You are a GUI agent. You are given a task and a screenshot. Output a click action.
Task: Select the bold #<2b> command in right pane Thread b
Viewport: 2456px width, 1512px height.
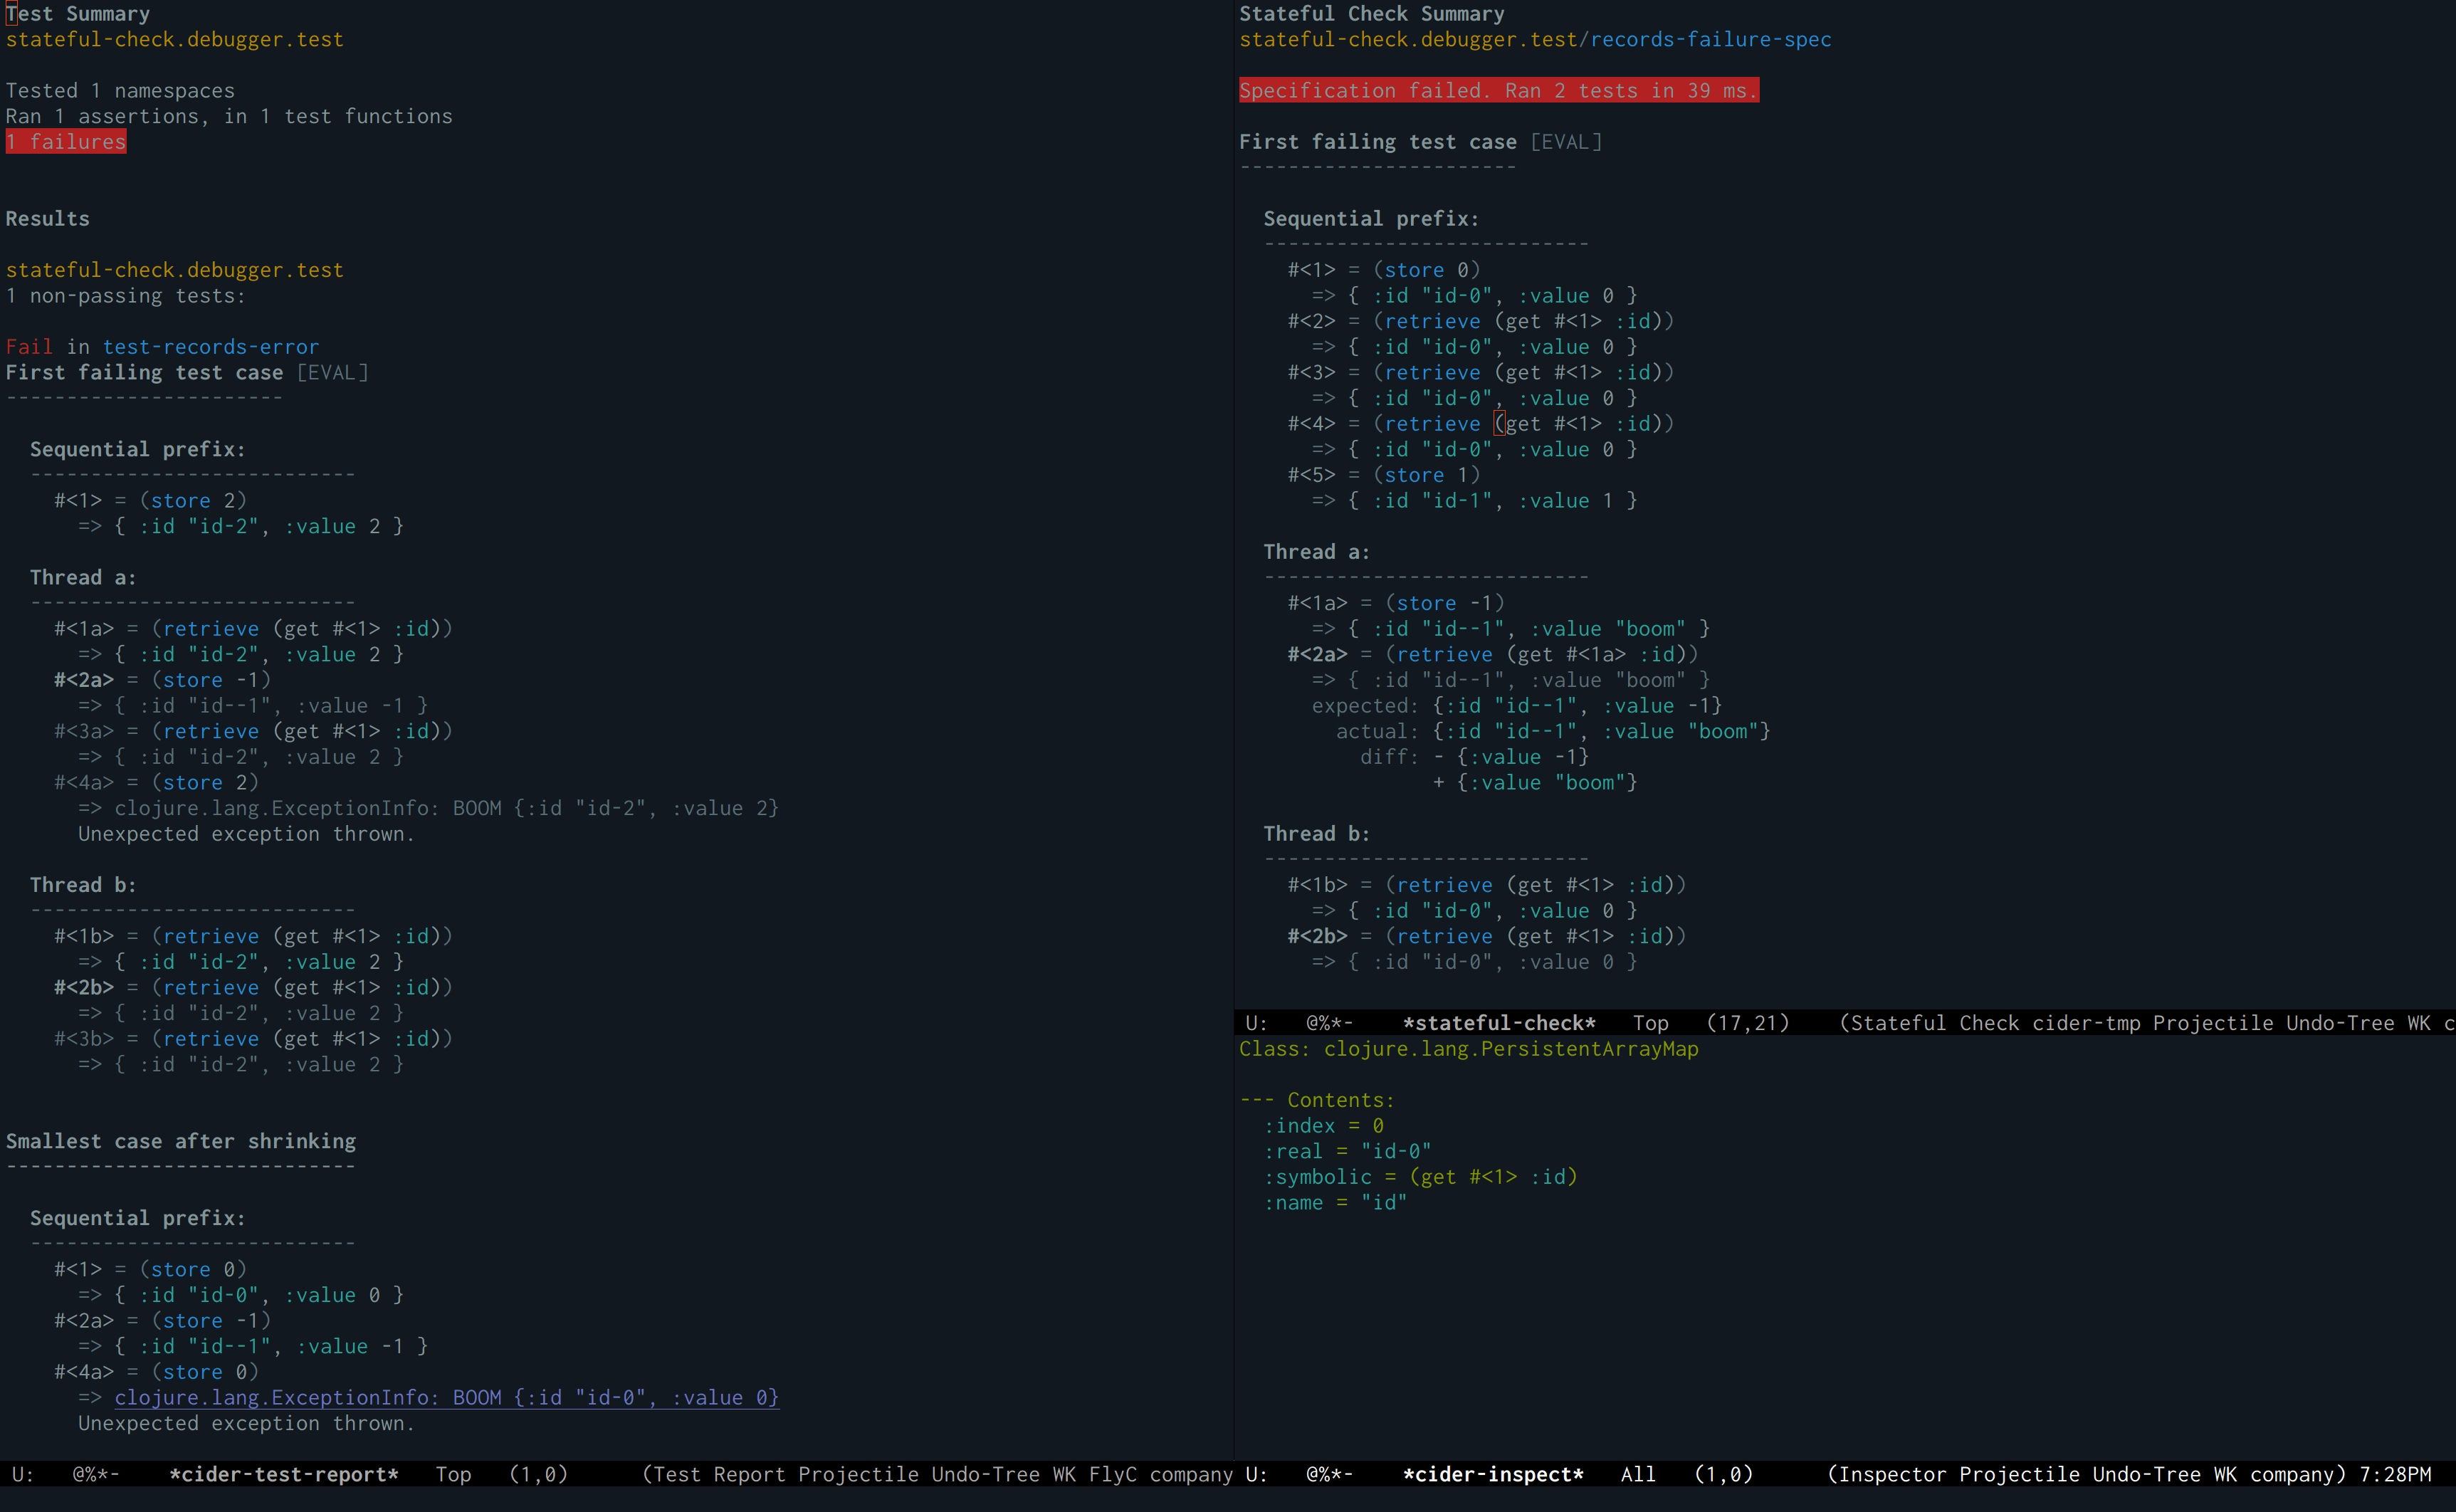(x=1316, y=936)
